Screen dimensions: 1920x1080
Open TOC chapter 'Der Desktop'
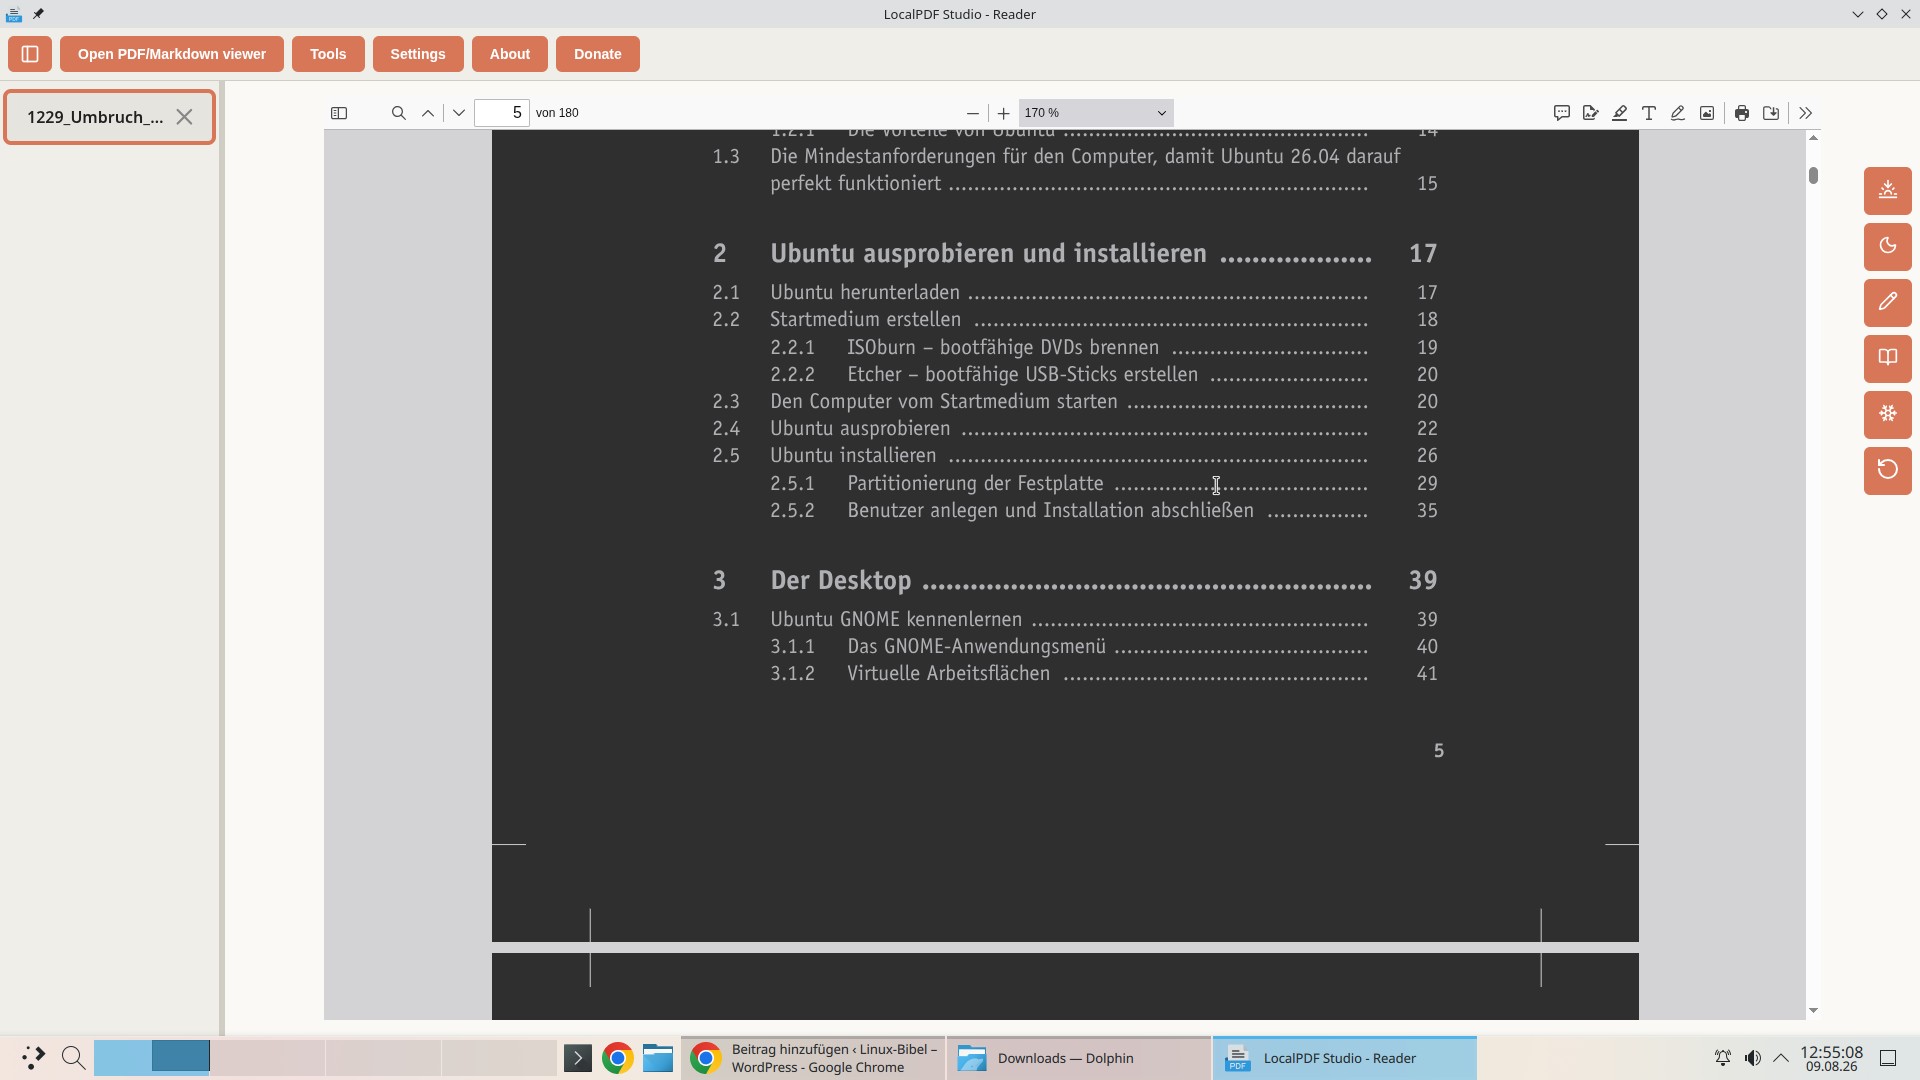840,581
